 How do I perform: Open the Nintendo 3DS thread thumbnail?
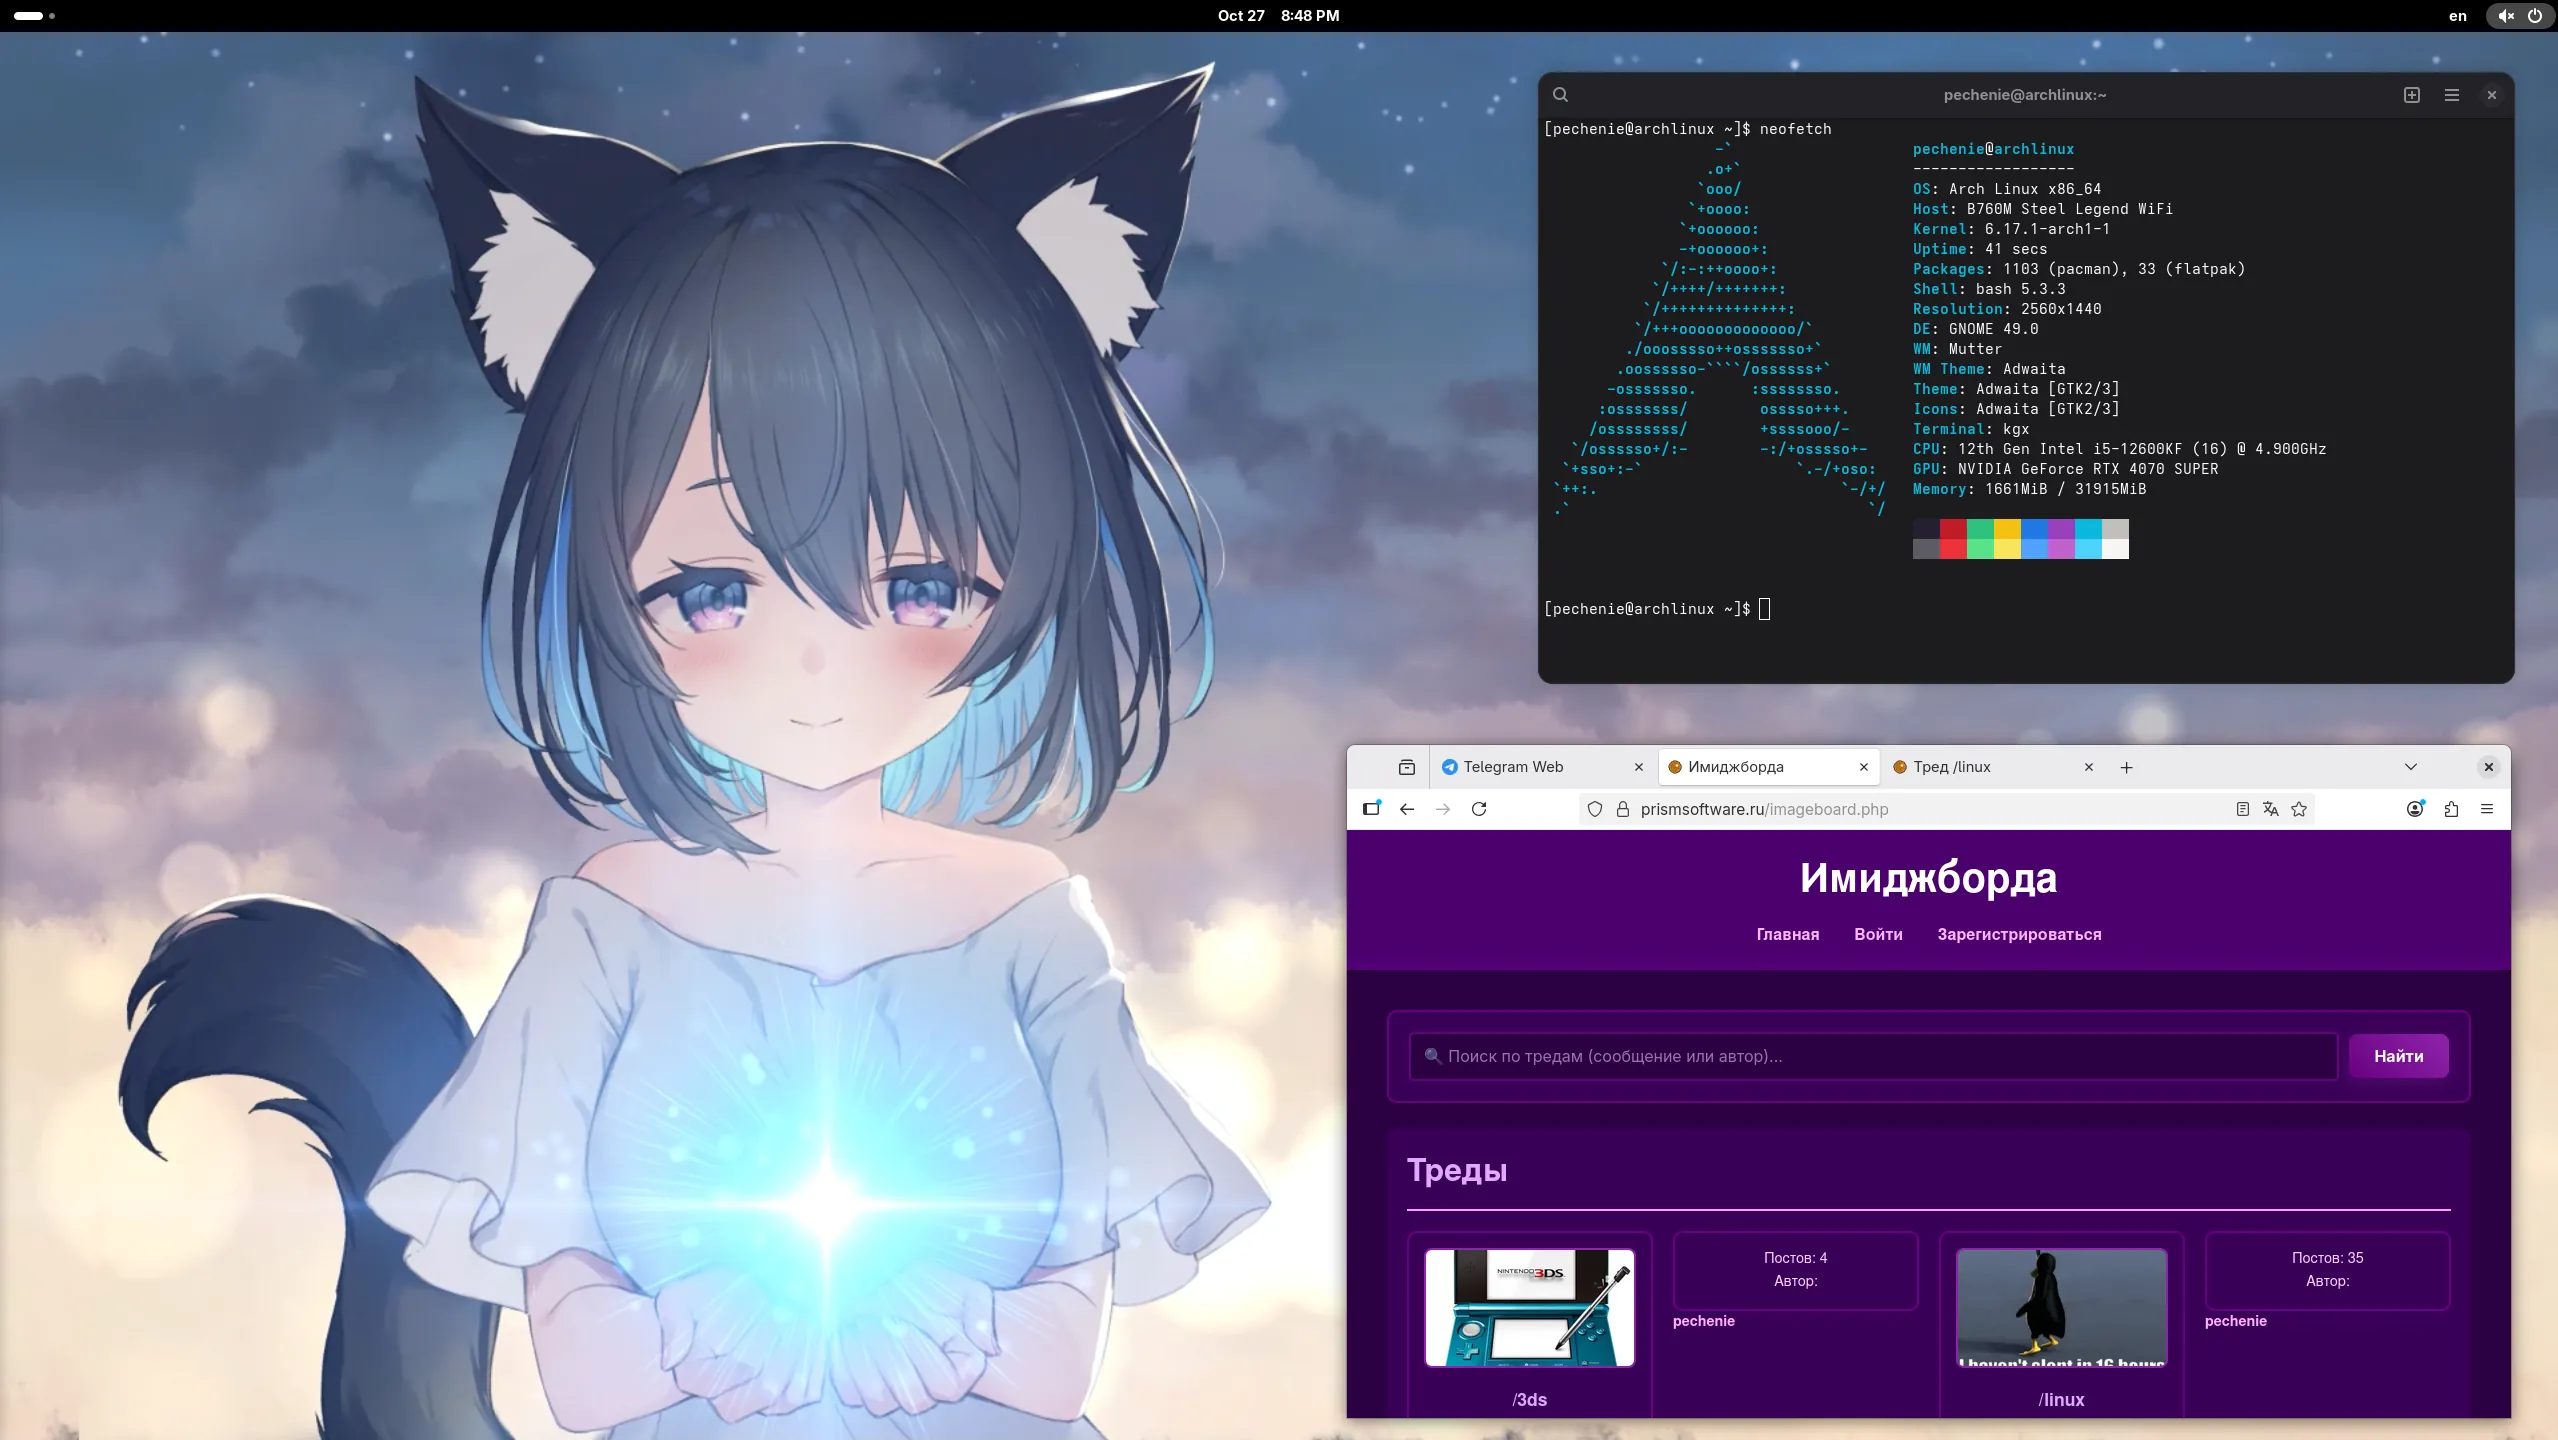pyautogui.click(x=1529, y=1307)
